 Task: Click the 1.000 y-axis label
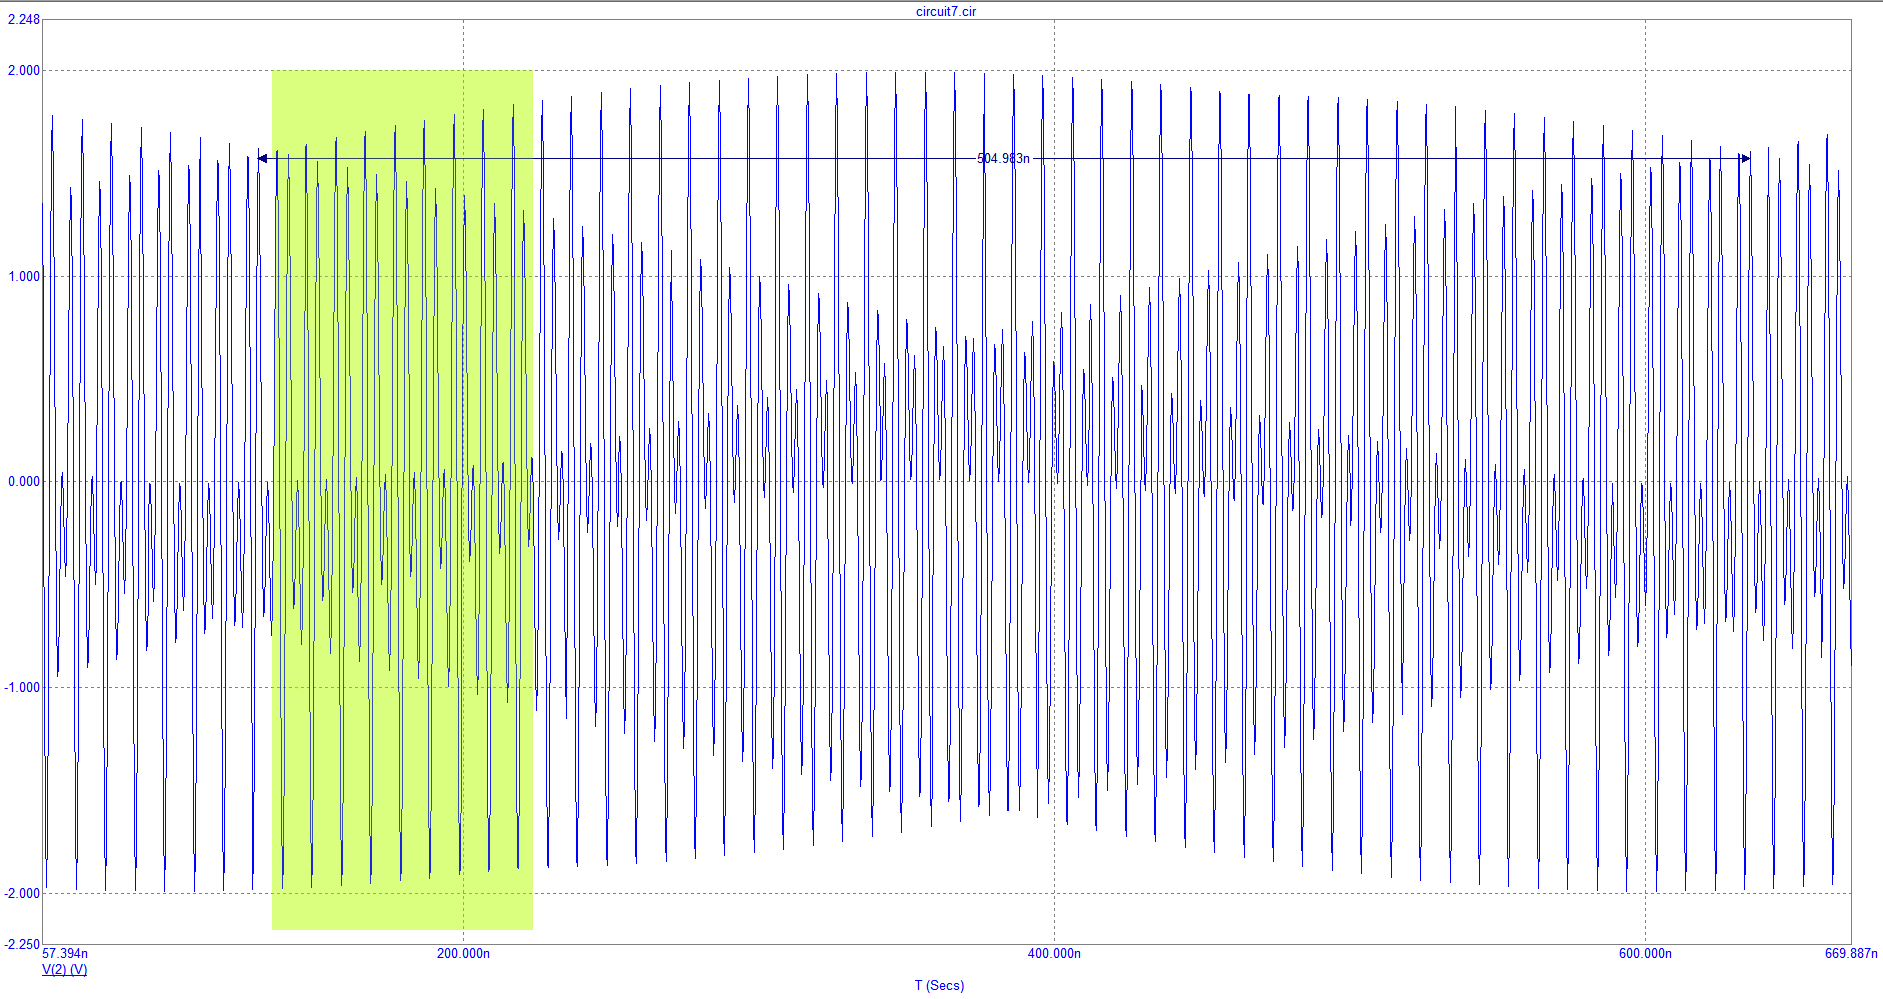pyautogui.click(x=24, y=276)
